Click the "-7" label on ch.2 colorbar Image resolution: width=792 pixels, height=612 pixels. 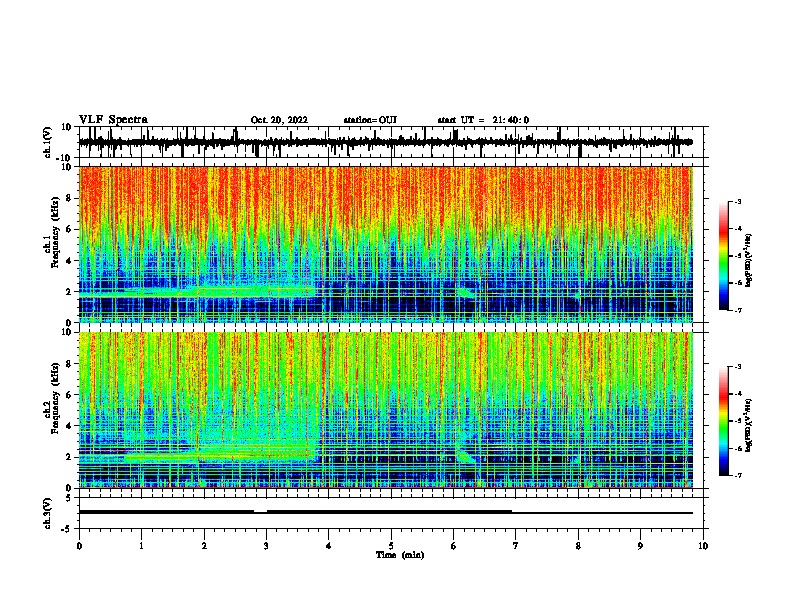[x=737, y=476]
